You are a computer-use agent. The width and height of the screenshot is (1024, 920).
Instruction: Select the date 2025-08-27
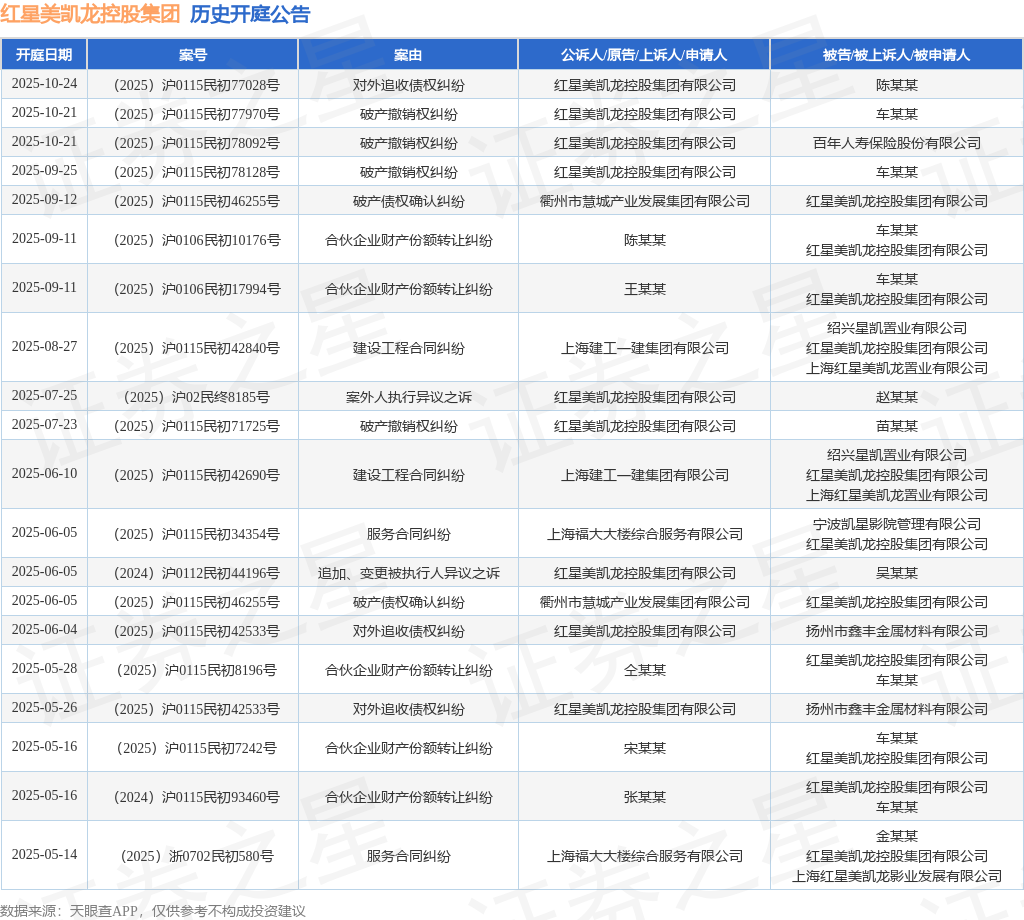[x=44, y=347]
